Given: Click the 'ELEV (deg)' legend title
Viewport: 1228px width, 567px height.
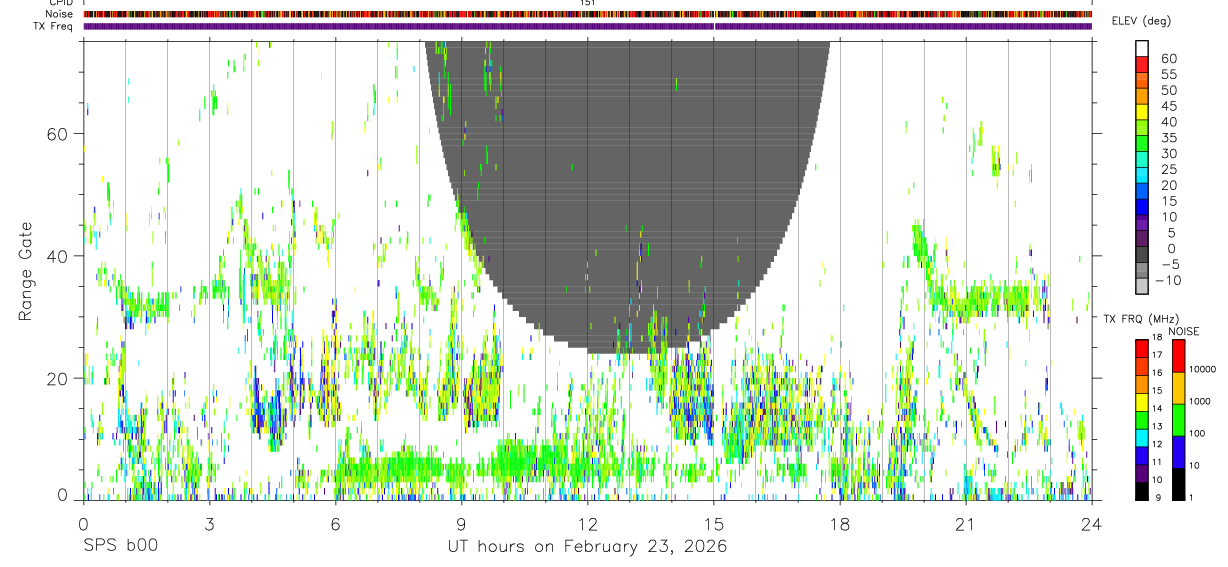Looking at the screenshot, I should point(1140,21).
